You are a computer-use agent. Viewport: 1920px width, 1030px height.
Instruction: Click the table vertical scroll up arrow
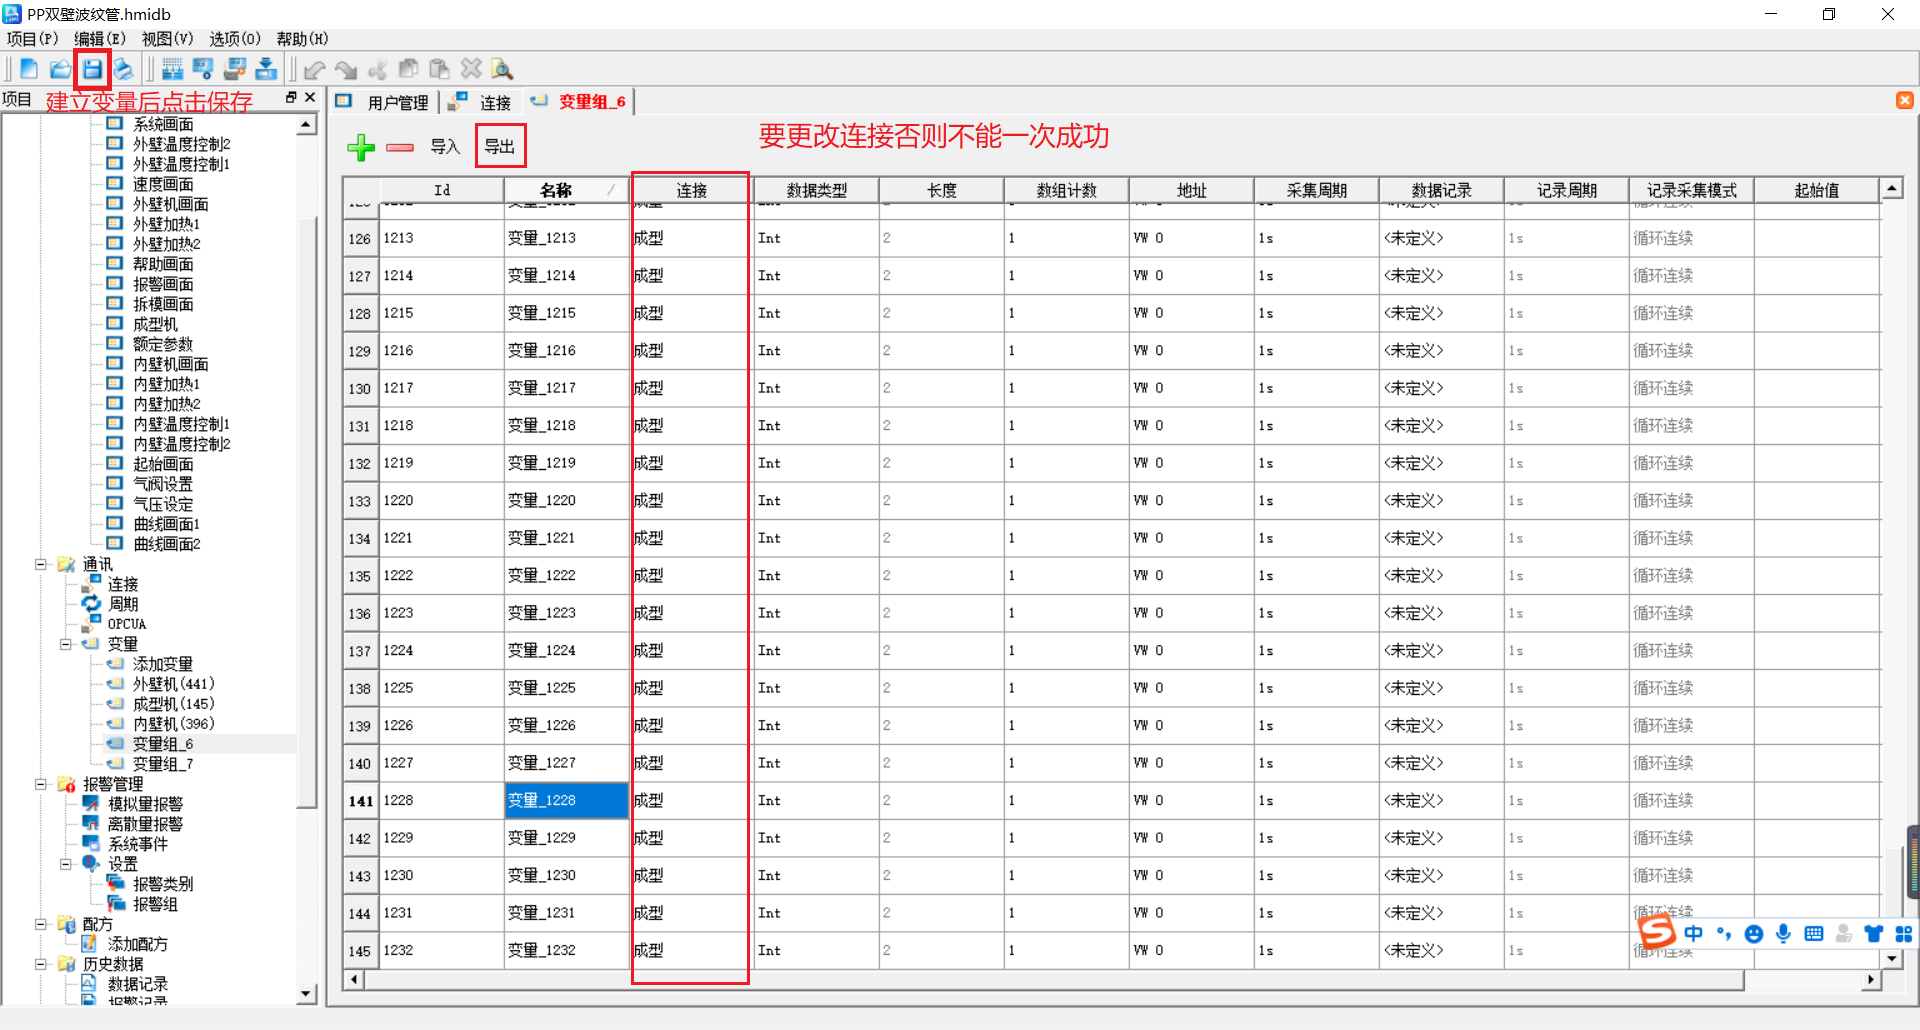(x=1891, y=189)
